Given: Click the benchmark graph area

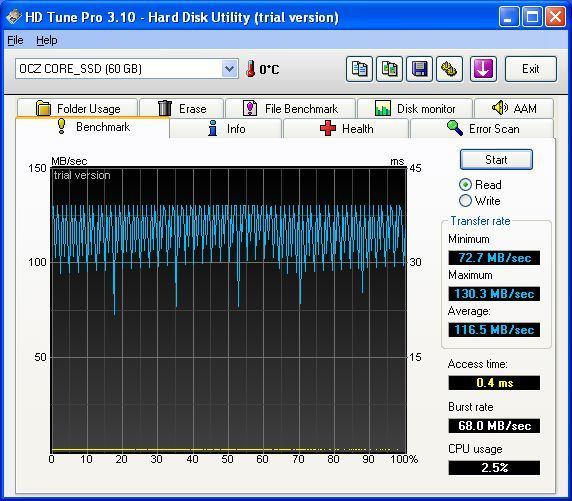Looking at the screenshot, I should pos(229,310).
